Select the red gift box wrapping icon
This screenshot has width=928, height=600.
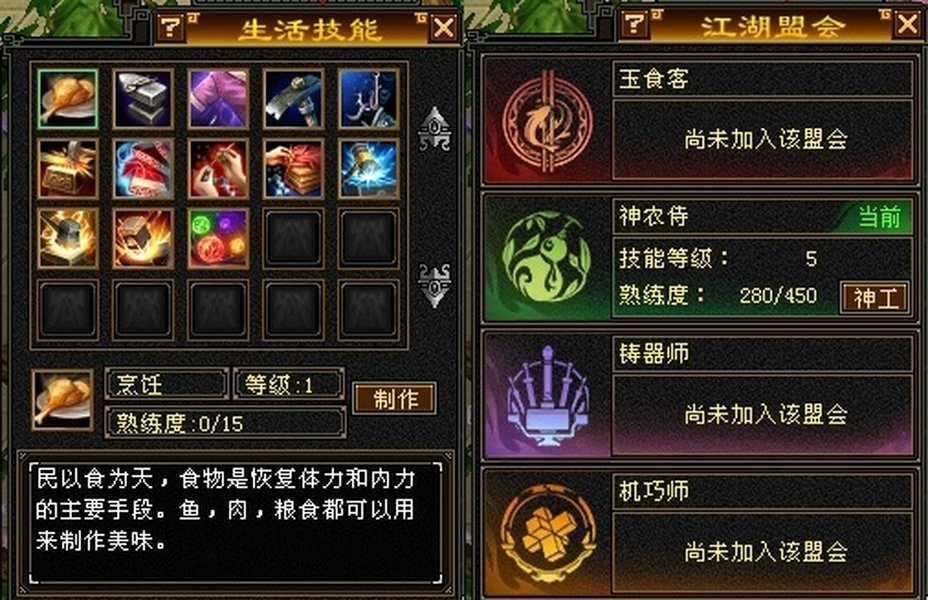coord(143,169)
